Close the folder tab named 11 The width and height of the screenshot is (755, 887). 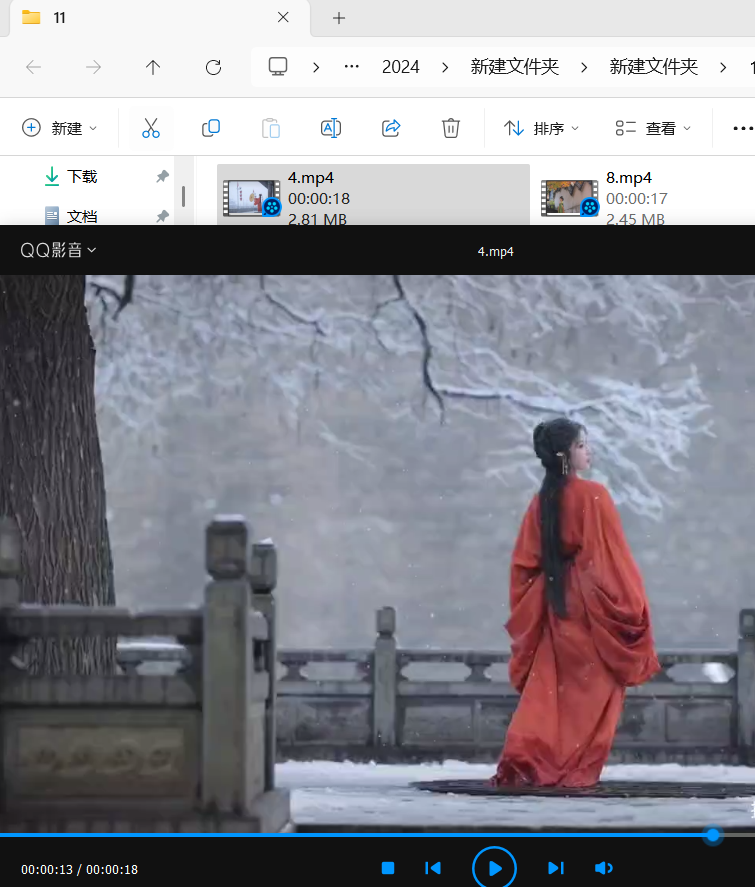(283, 18)
